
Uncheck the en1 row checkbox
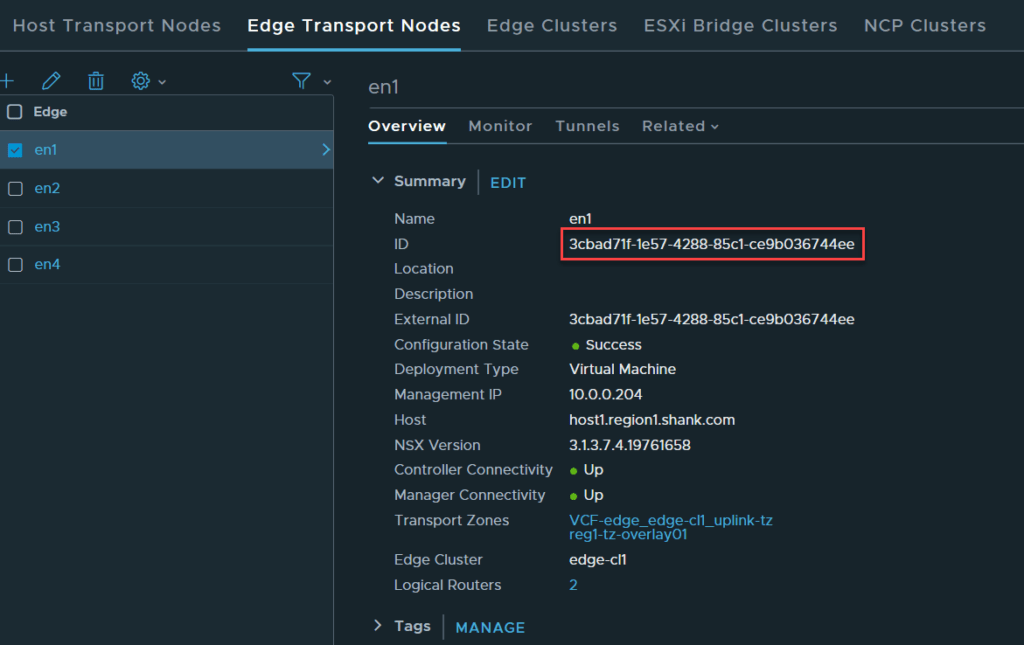15,150
